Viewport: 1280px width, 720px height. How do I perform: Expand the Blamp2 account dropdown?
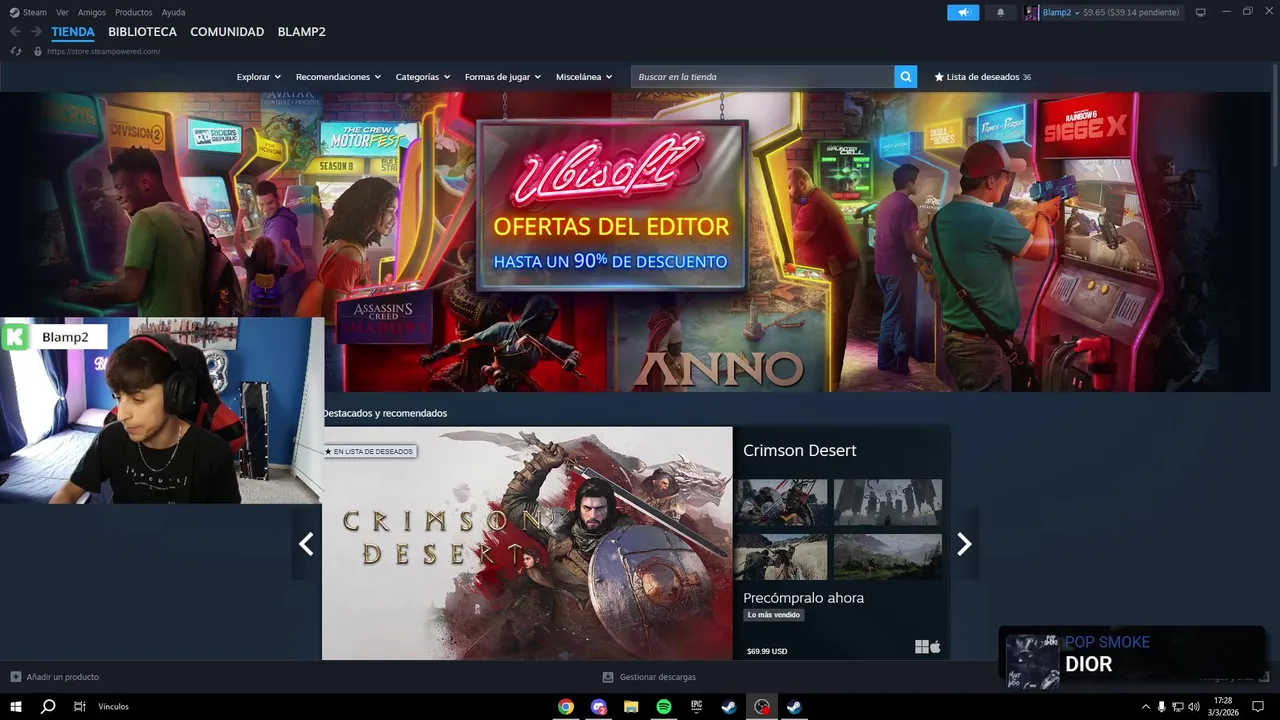coord(1077,13)
